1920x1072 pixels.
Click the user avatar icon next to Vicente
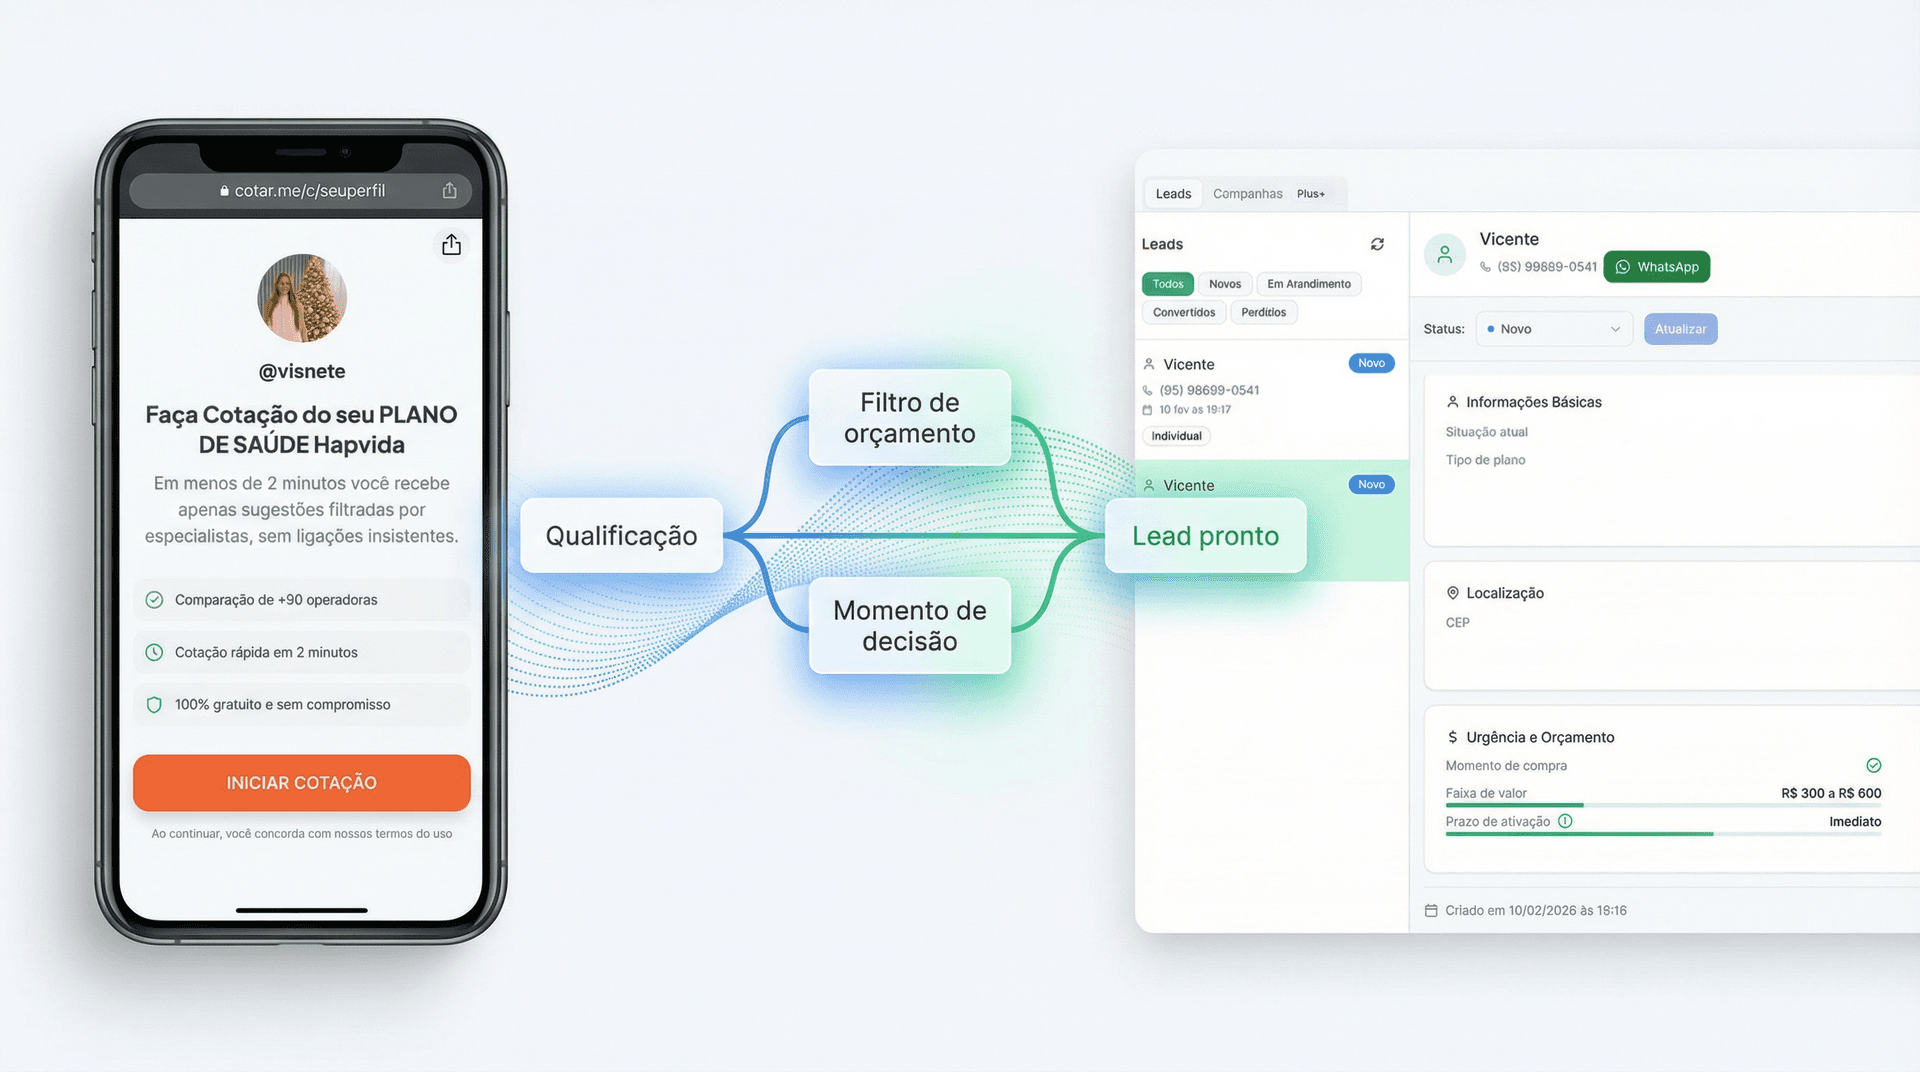point(1444,255)
